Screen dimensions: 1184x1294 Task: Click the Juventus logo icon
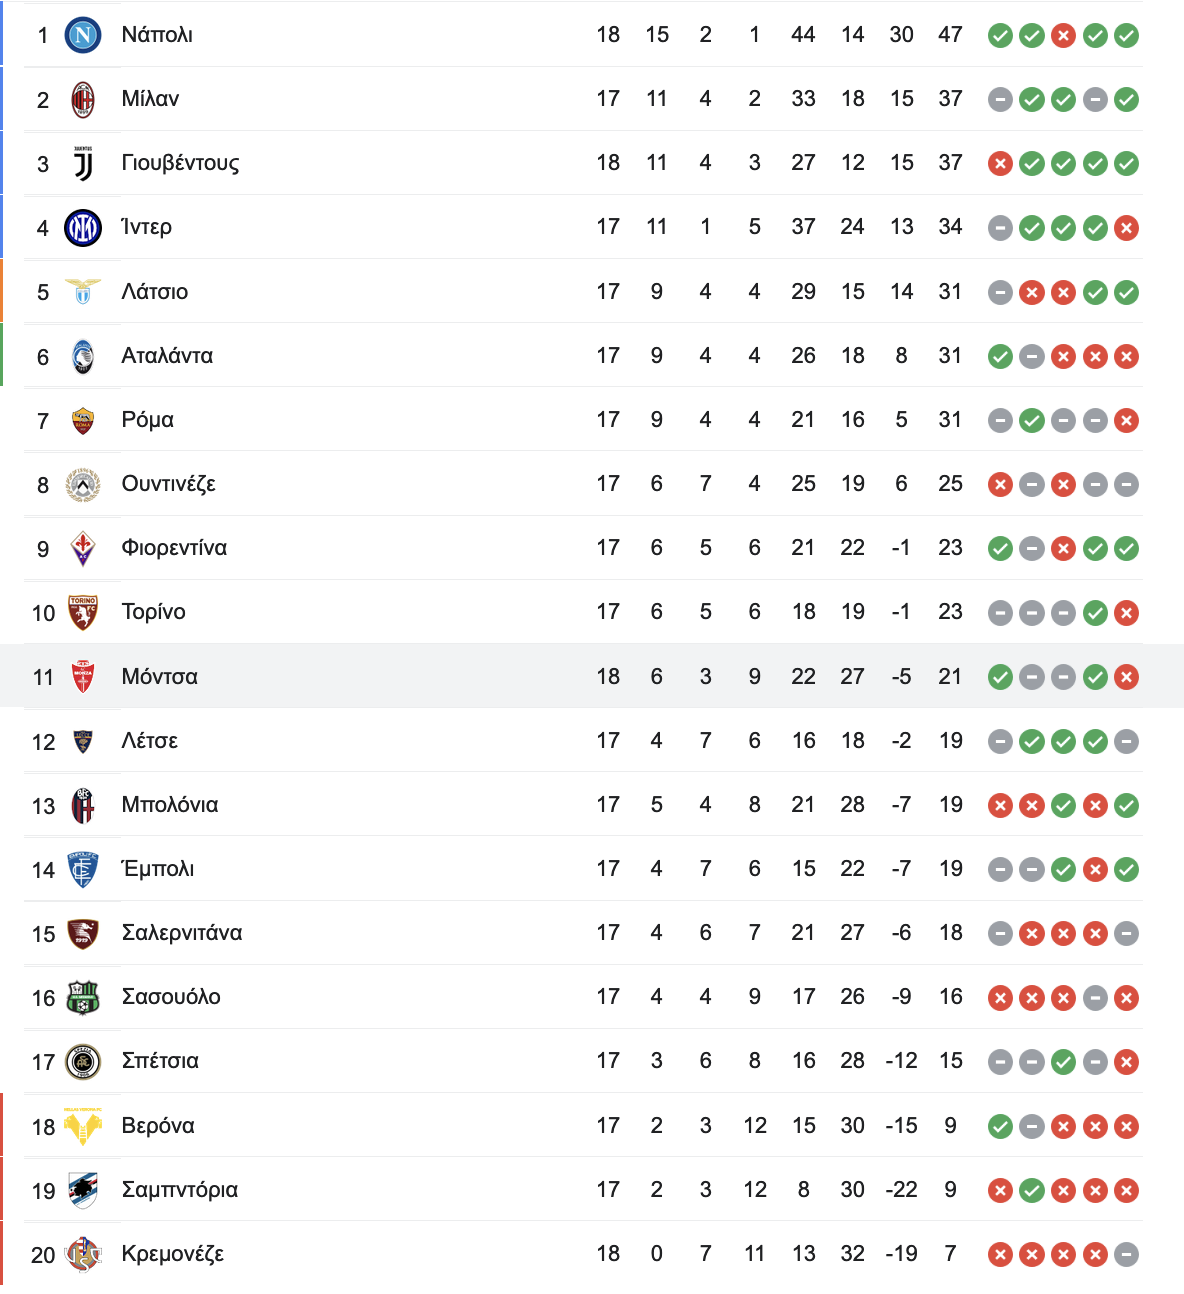tap(83, 163)
